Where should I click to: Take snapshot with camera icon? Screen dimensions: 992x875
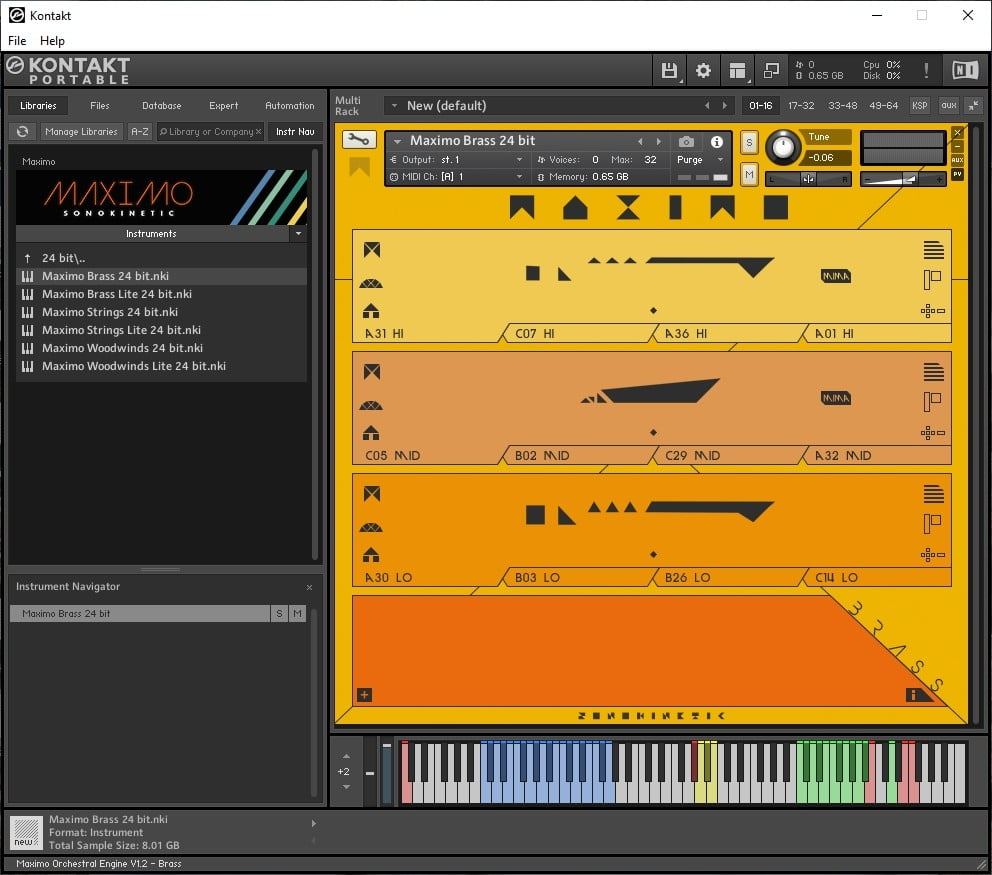click(x=686, y=142)
